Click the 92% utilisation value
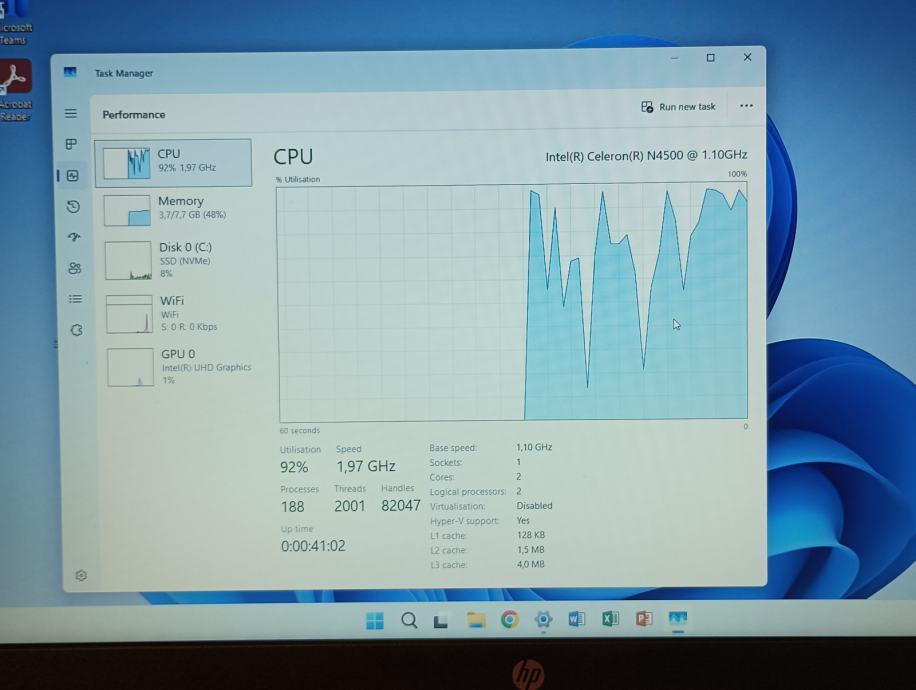The image size is (916, 690). click(294, 467)
